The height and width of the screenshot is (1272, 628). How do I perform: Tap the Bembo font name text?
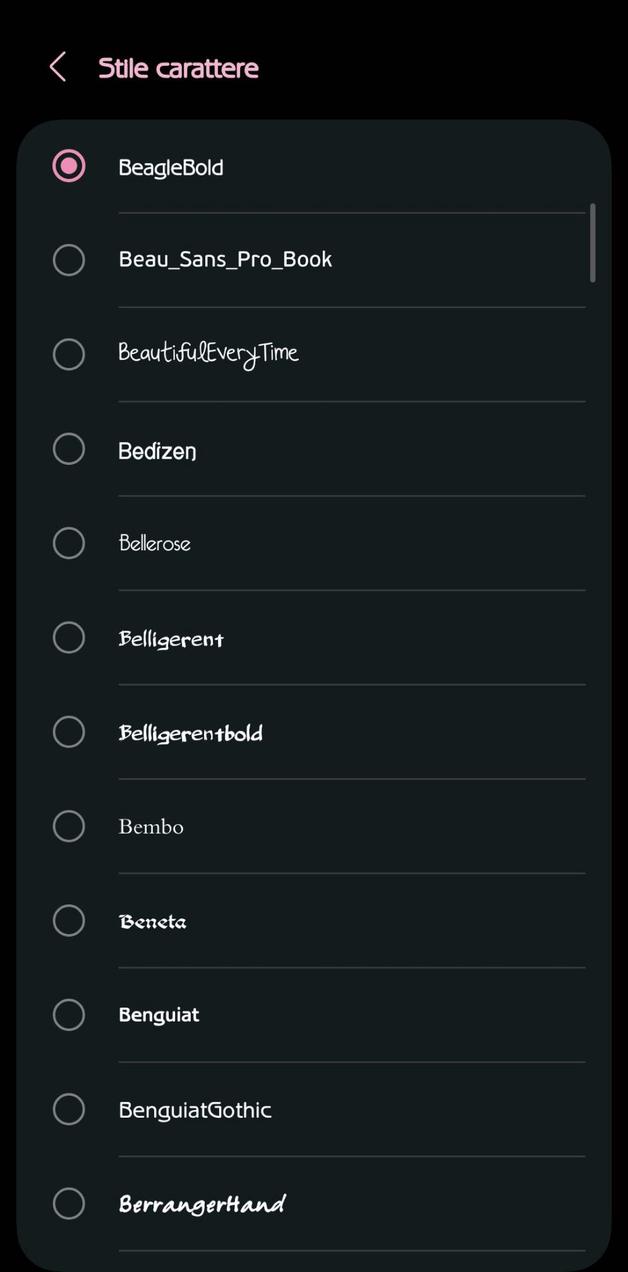(150, 826)
